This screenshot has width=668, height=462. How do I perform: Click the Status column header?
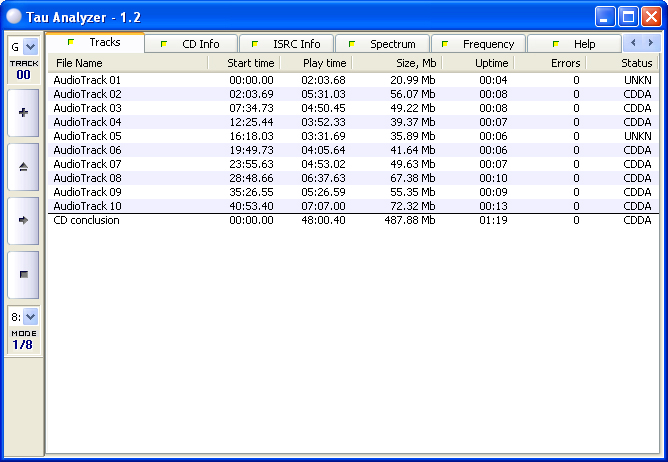point(622,63)
